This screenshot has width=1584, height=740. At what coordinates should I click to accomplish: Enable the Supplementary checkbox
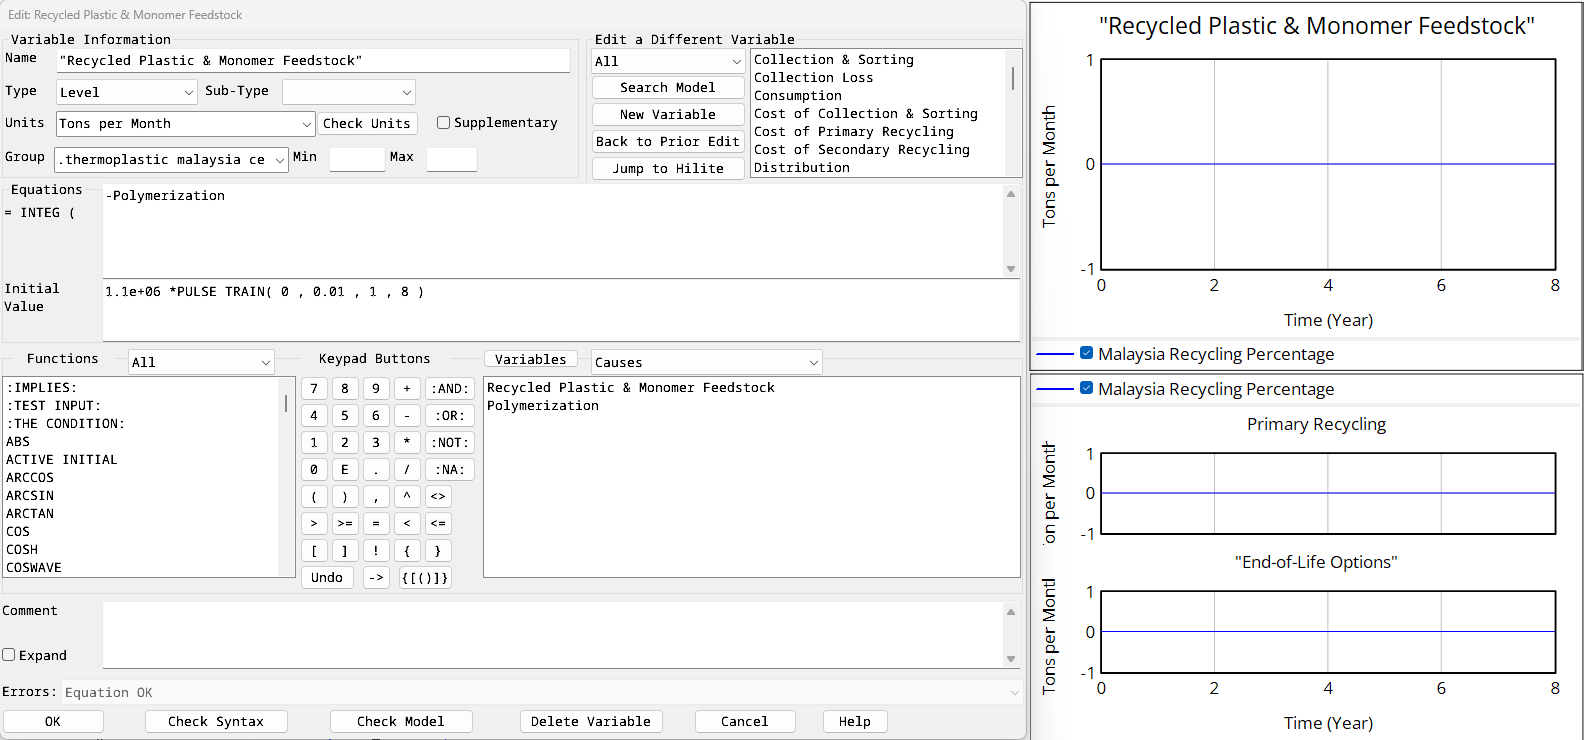coord(443,123)
